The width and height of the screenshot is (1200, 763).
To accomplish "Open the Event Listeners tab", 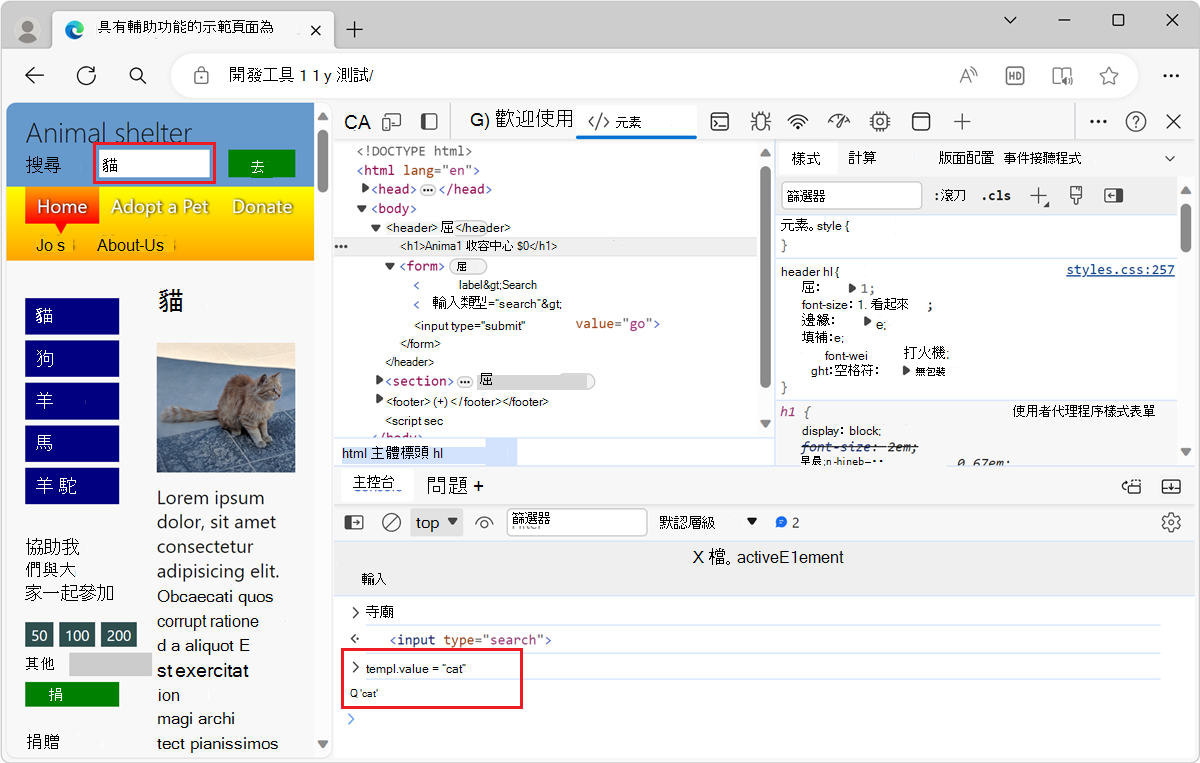I will [x=1042, y=158].
